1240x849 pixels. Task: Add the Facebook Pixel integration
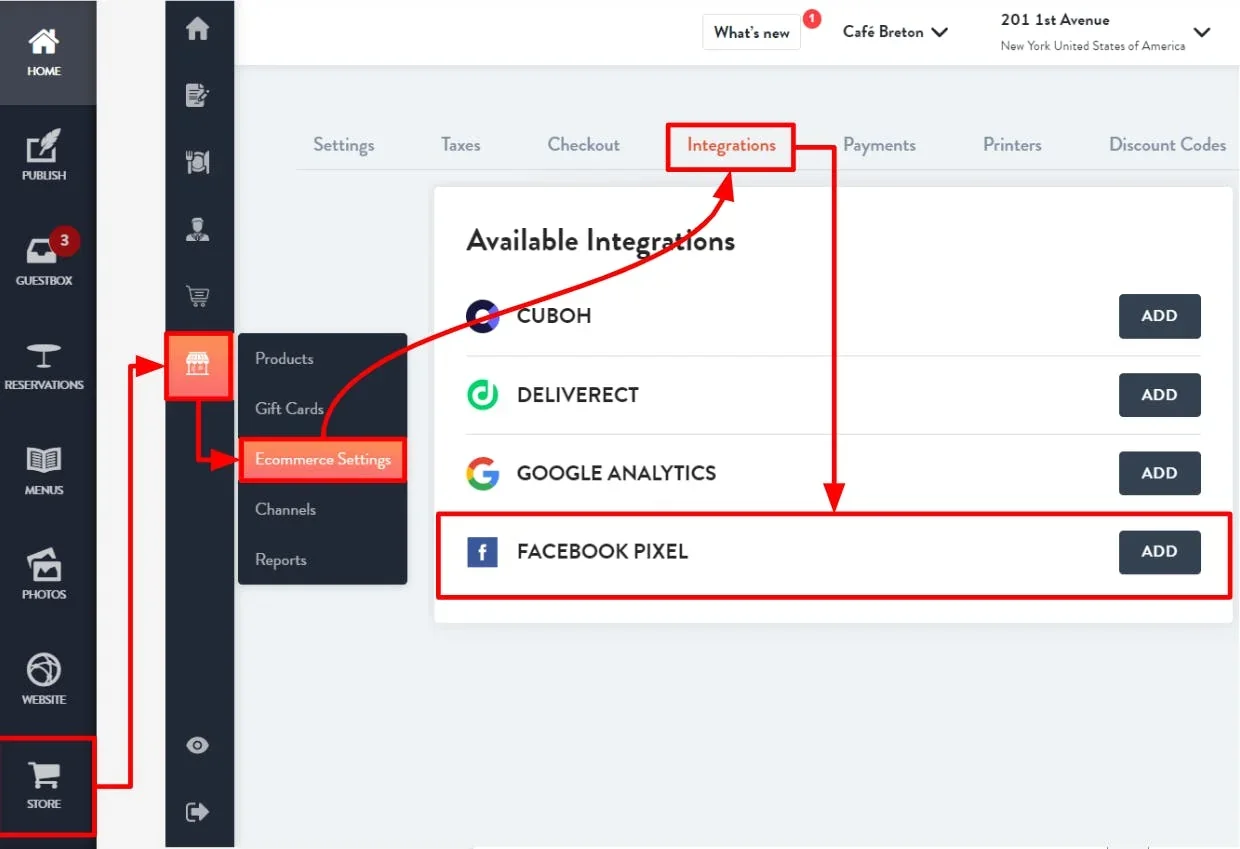coord(1160,551)
